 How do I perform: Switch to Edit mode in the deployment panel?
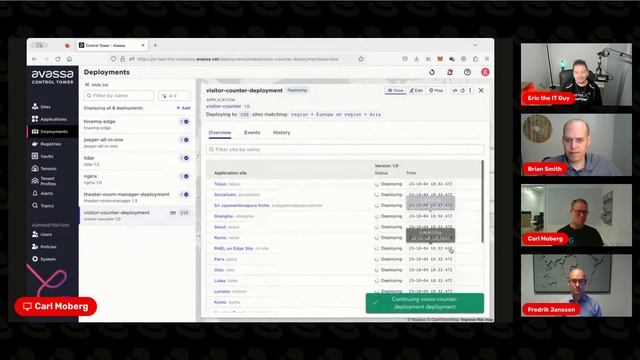416,91
